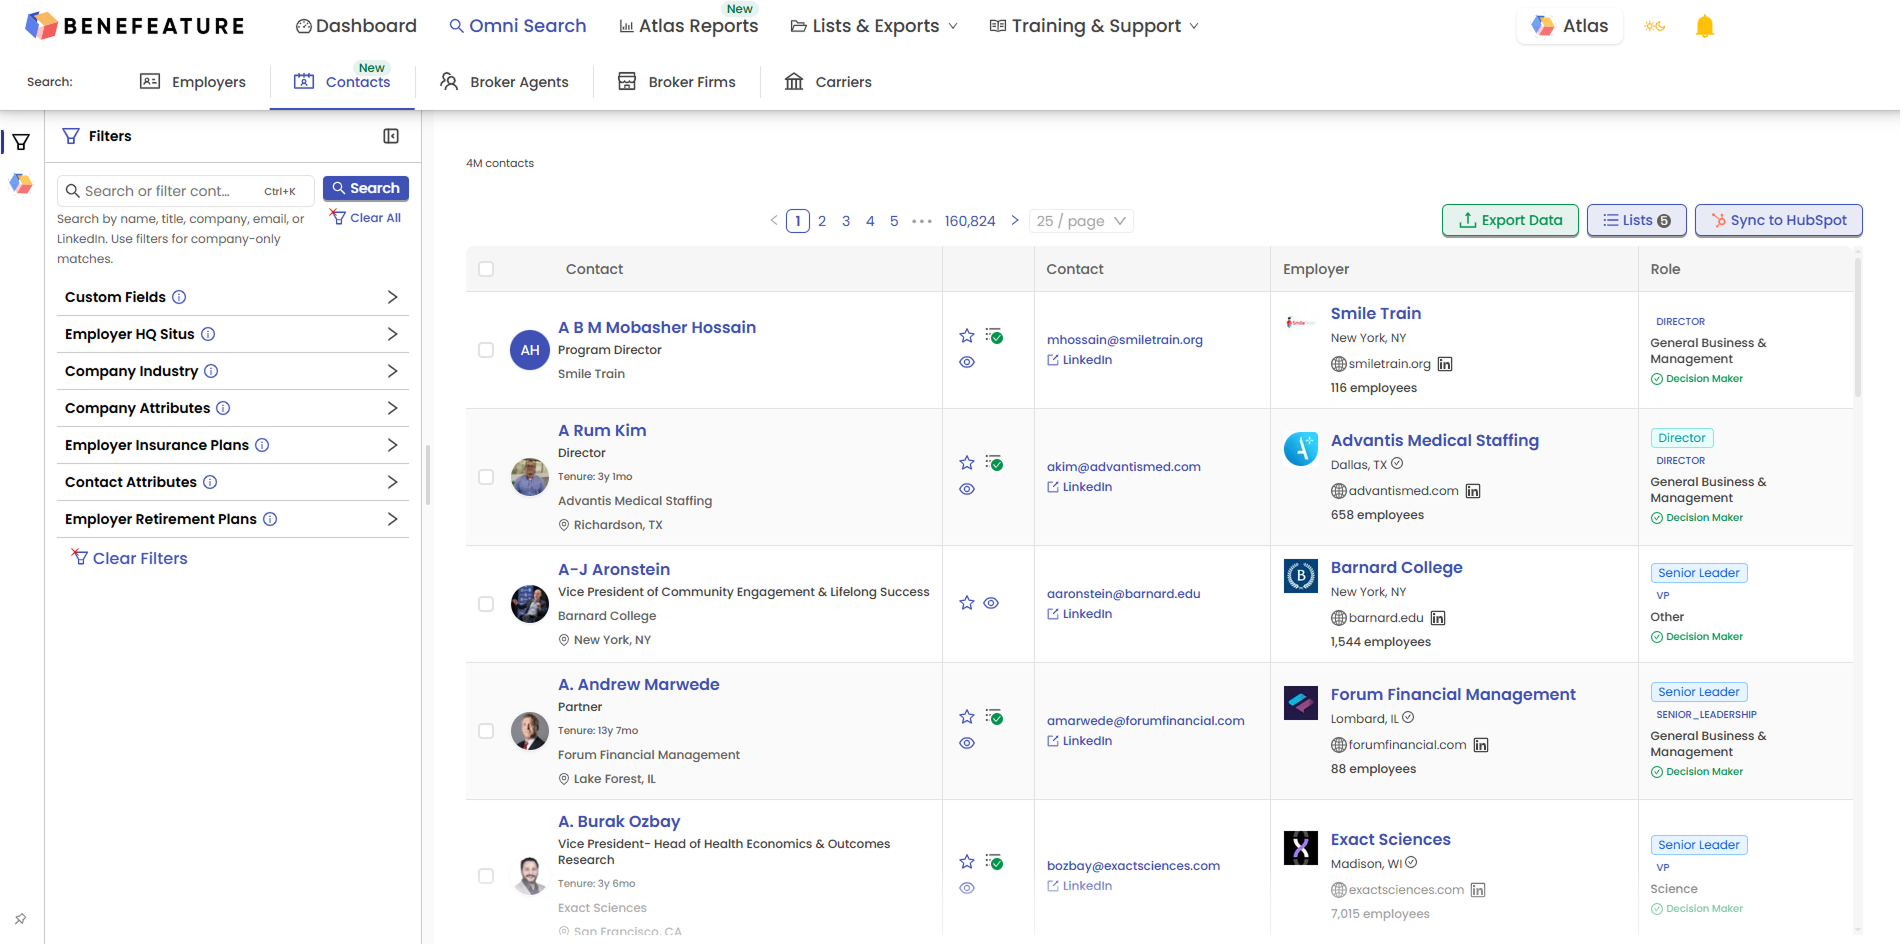Screen dimensions: 1903x944
Task: Open advantismed.com LinkedIn company icon
Action: coord(1473,491)
